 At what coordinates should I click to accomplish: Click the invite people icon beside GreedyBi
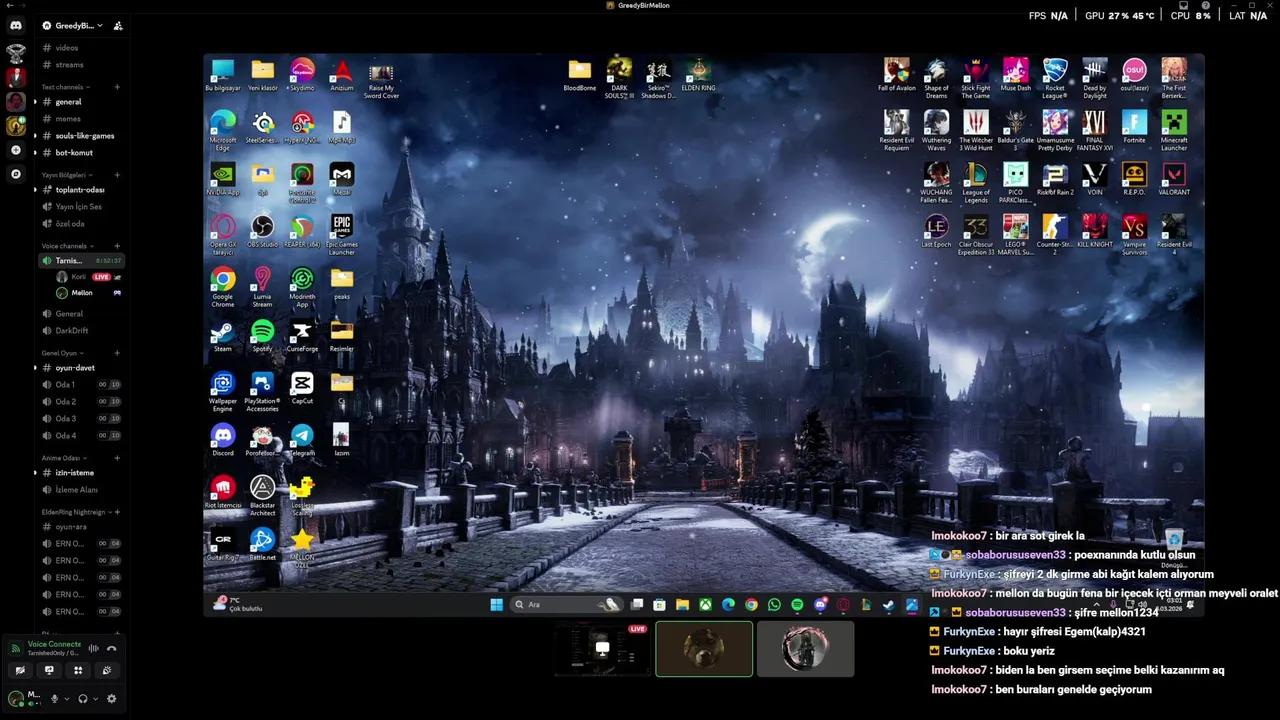pyautogui.click(x=118, y=25)
